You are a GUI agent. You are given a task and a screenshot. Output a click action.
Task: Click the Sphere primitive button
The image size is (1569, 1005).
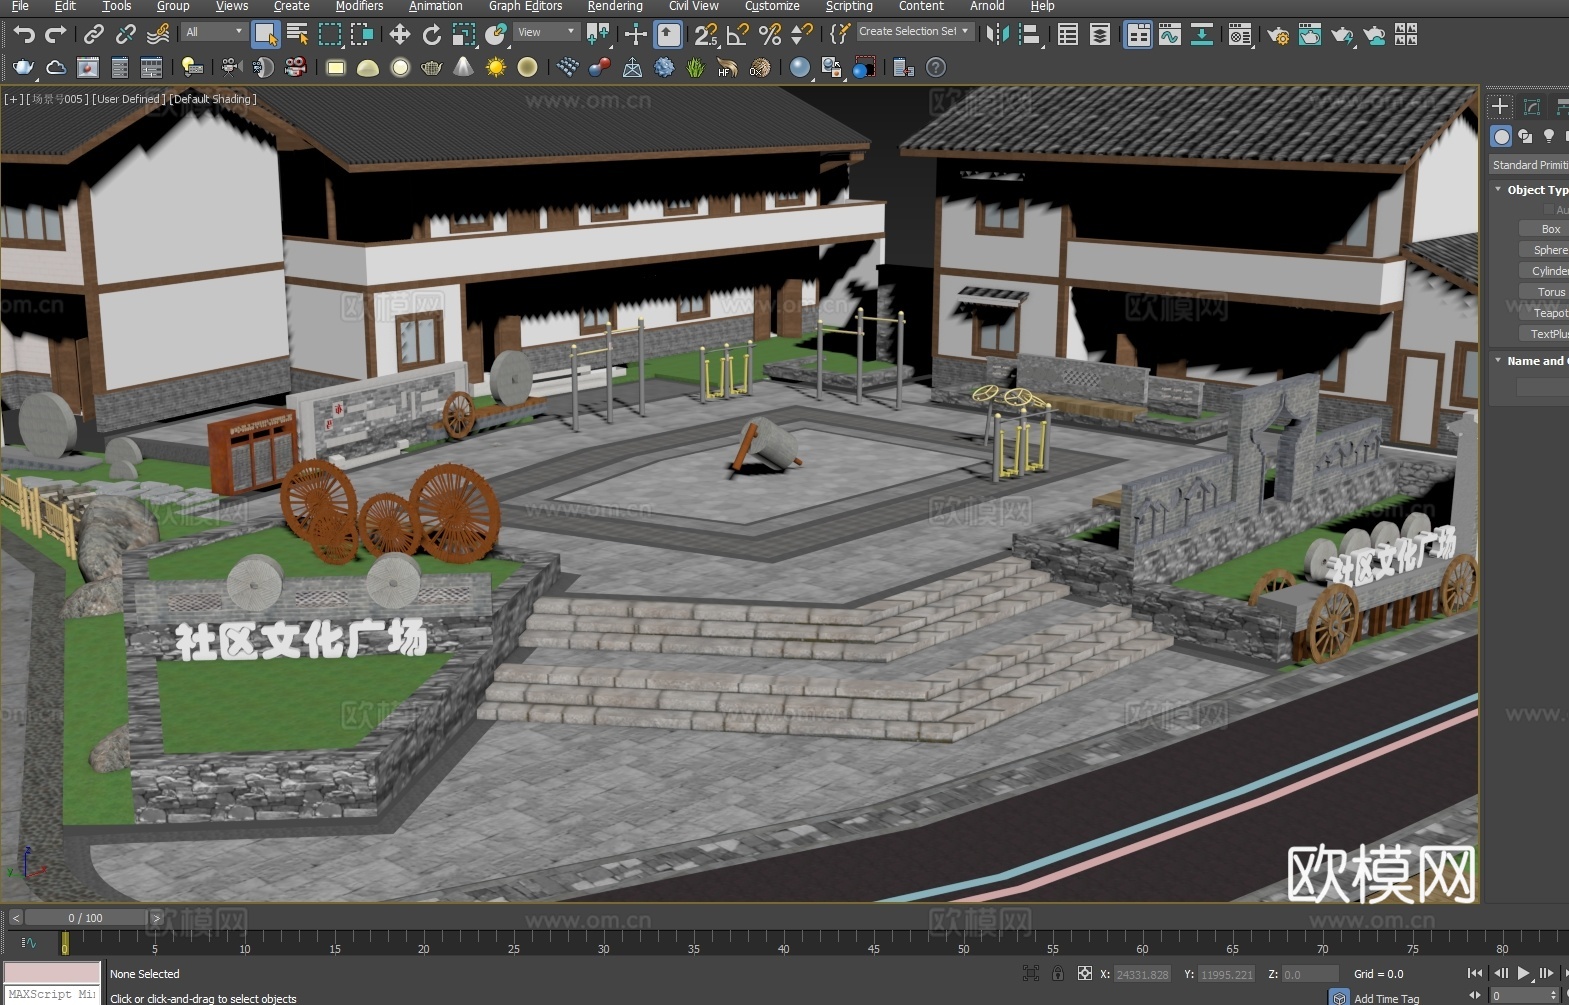click(x=1544, y=250)
